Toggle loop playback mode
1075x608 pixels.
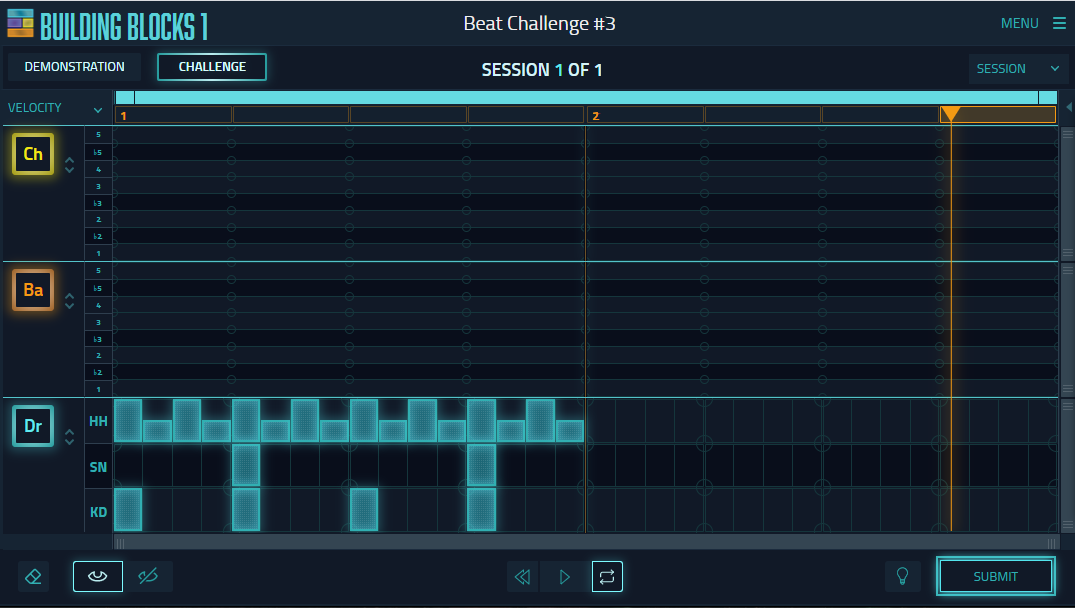[x=607, y=576]
